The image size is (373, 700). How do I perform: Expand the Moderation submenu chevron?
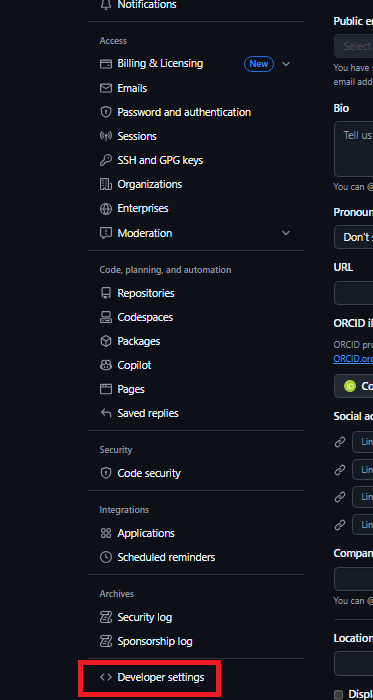pos(286,233)
